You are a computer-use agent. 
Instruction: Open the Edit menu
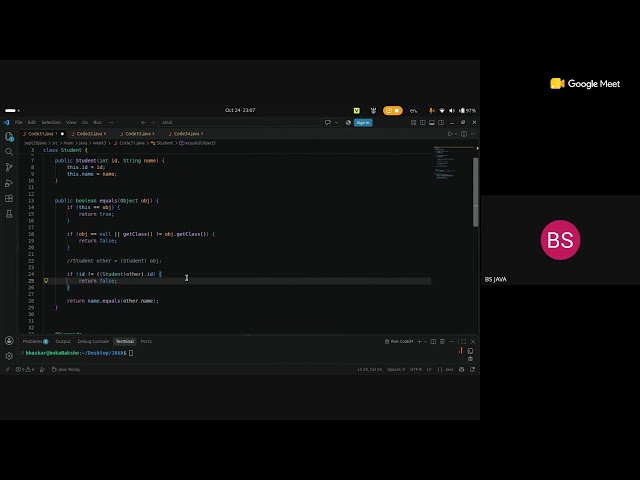coord(32,122)
